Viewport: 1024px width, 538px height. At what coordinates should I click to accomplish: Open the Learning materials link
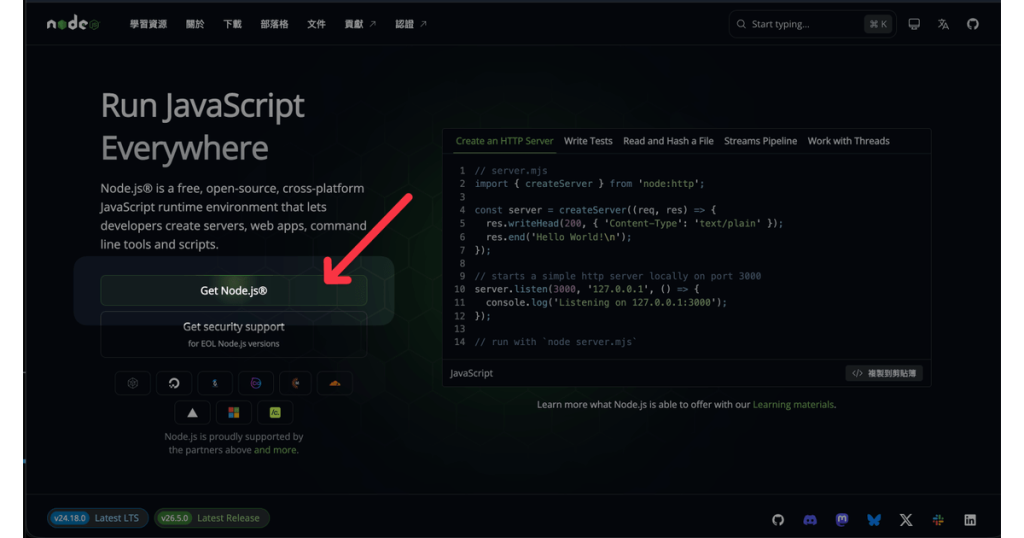(x=793, y=405)
